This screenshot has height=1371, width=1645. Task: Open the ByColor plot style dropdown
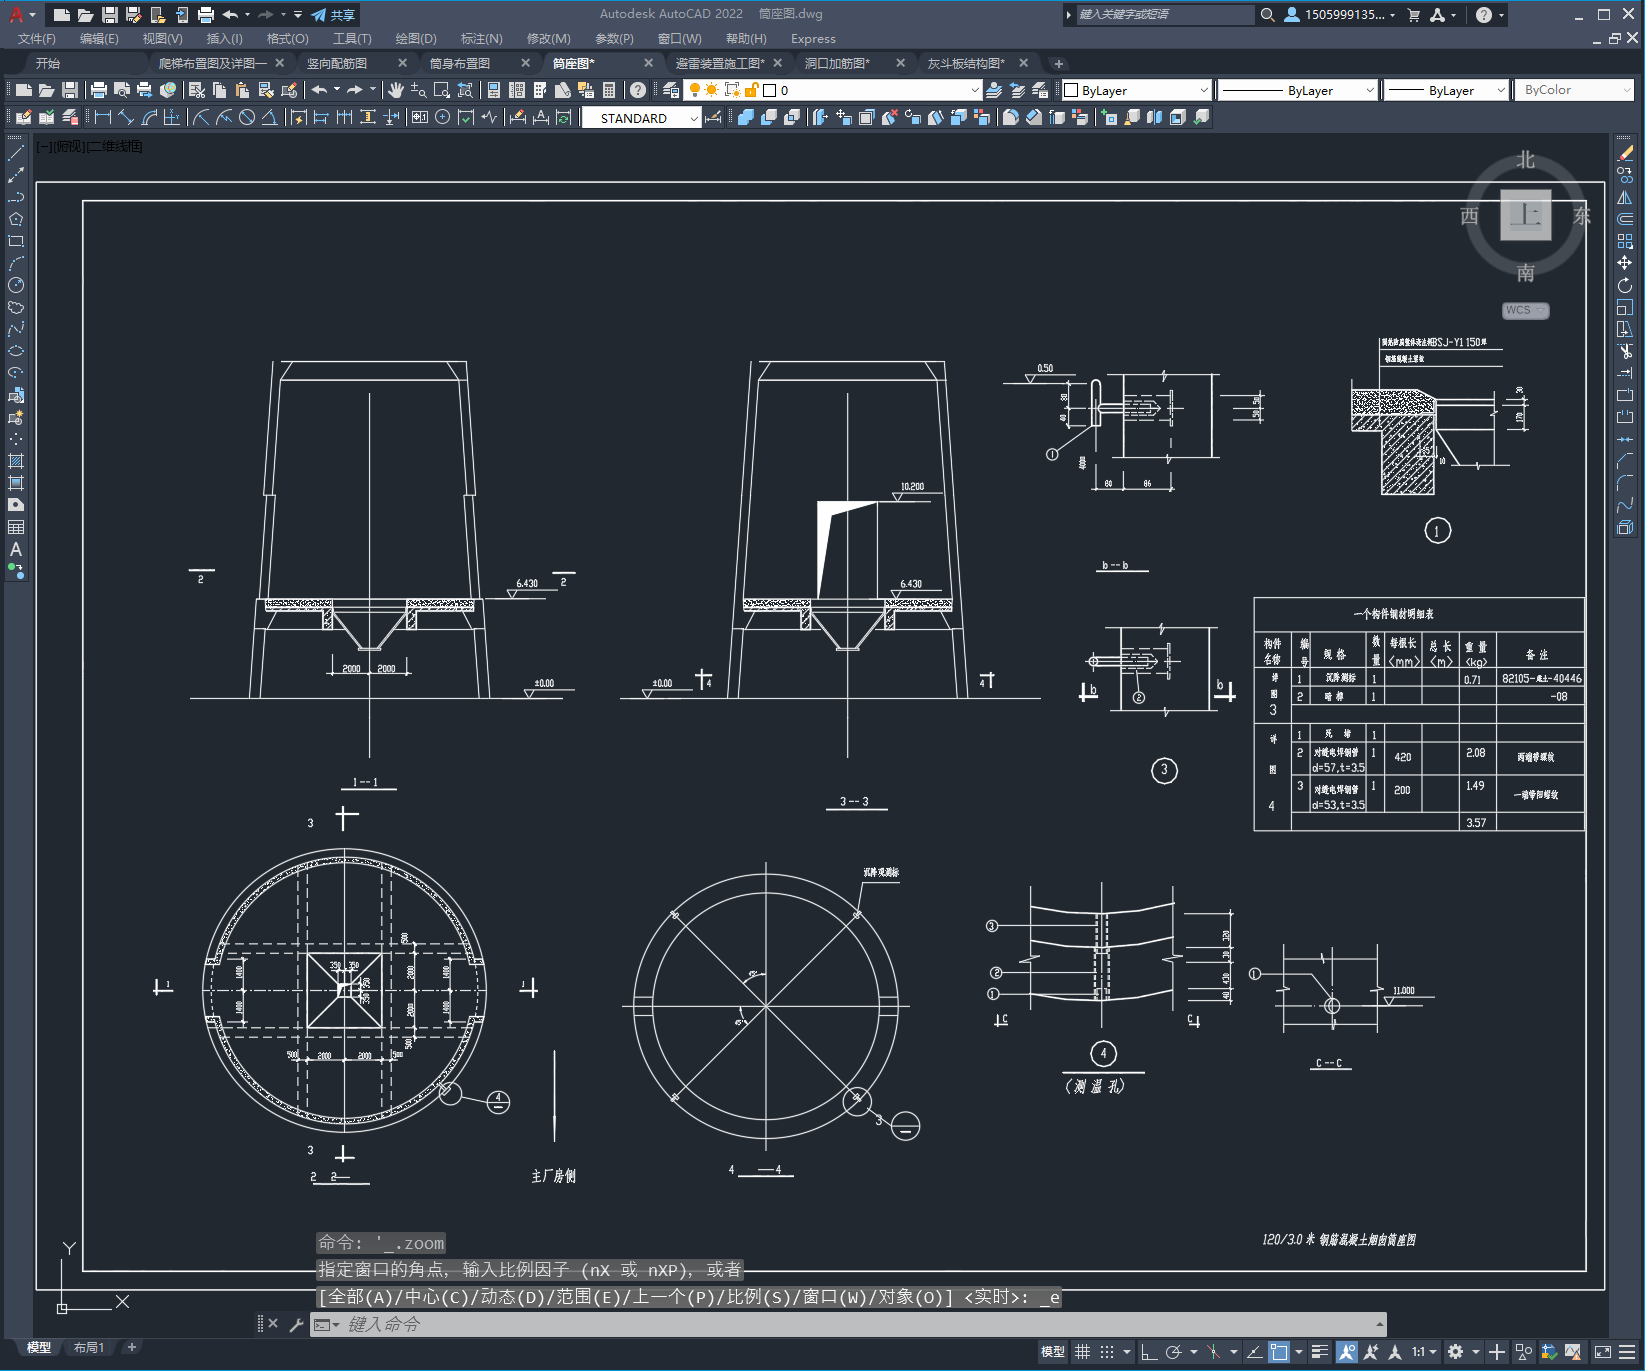pyautogui.click(x=1574, y=90)
